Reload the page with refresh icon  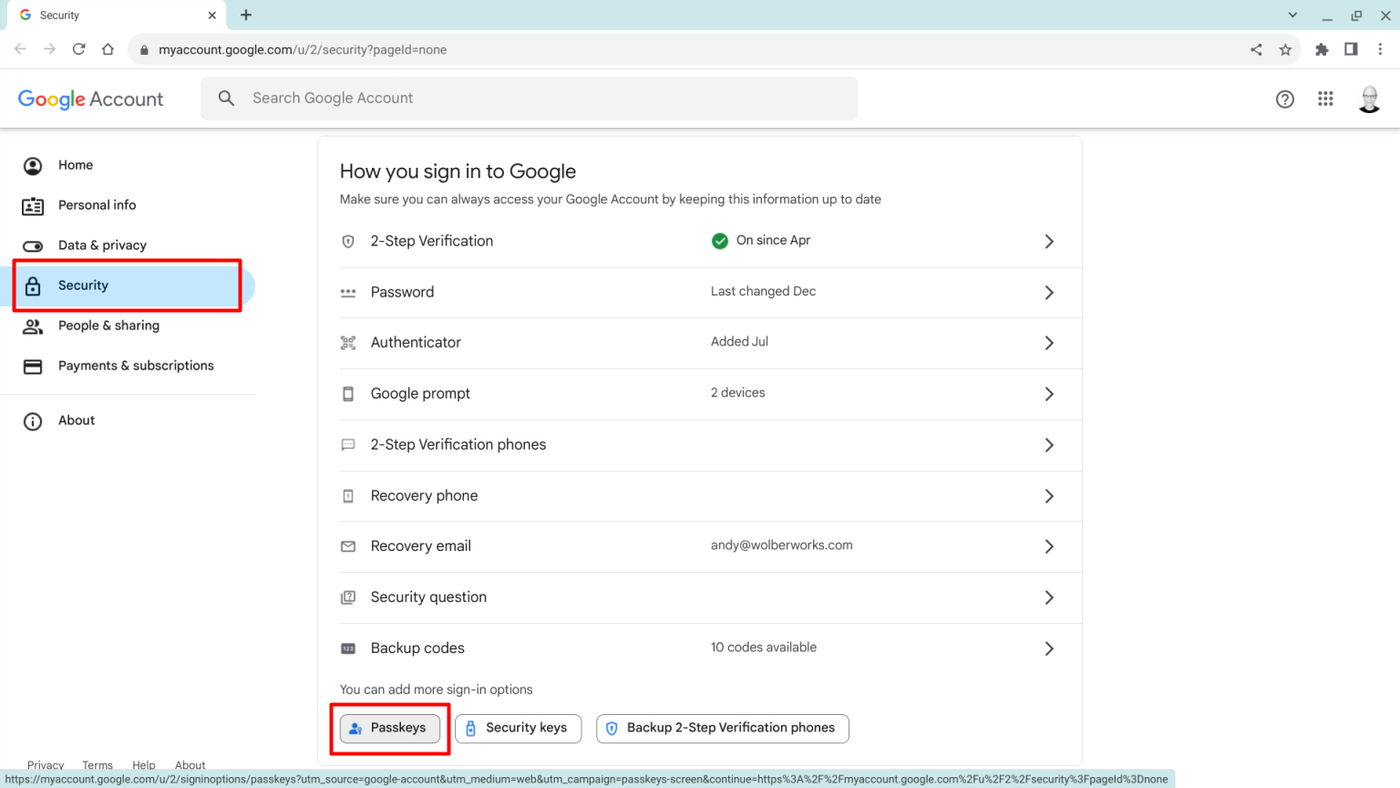coord(79,49)
